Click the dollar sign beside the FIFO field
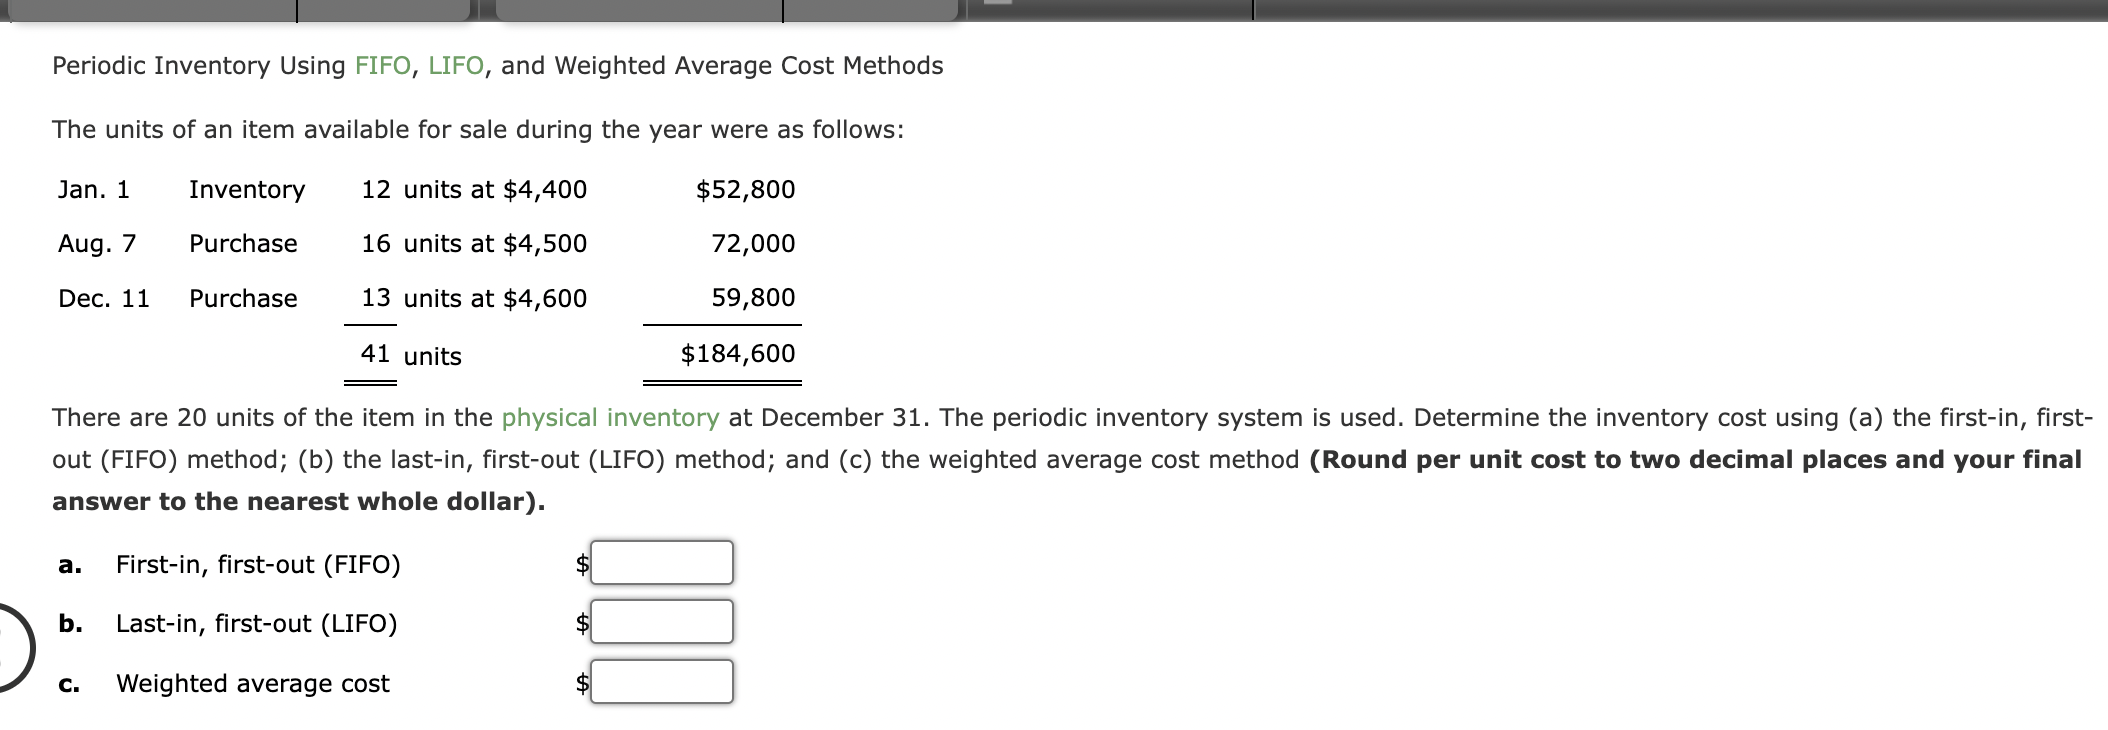Viewport: 2108px width, 730px height. coord(581,563)
